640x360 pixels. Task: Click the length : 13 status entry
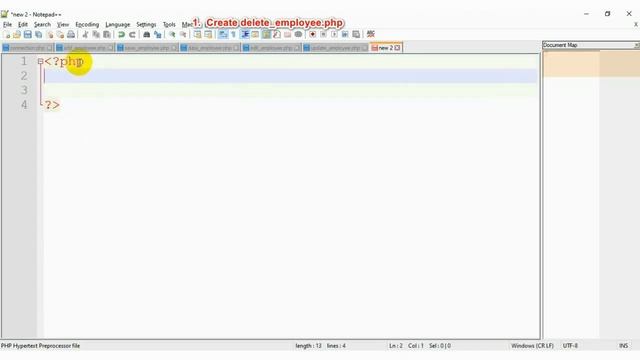[308, 346]
